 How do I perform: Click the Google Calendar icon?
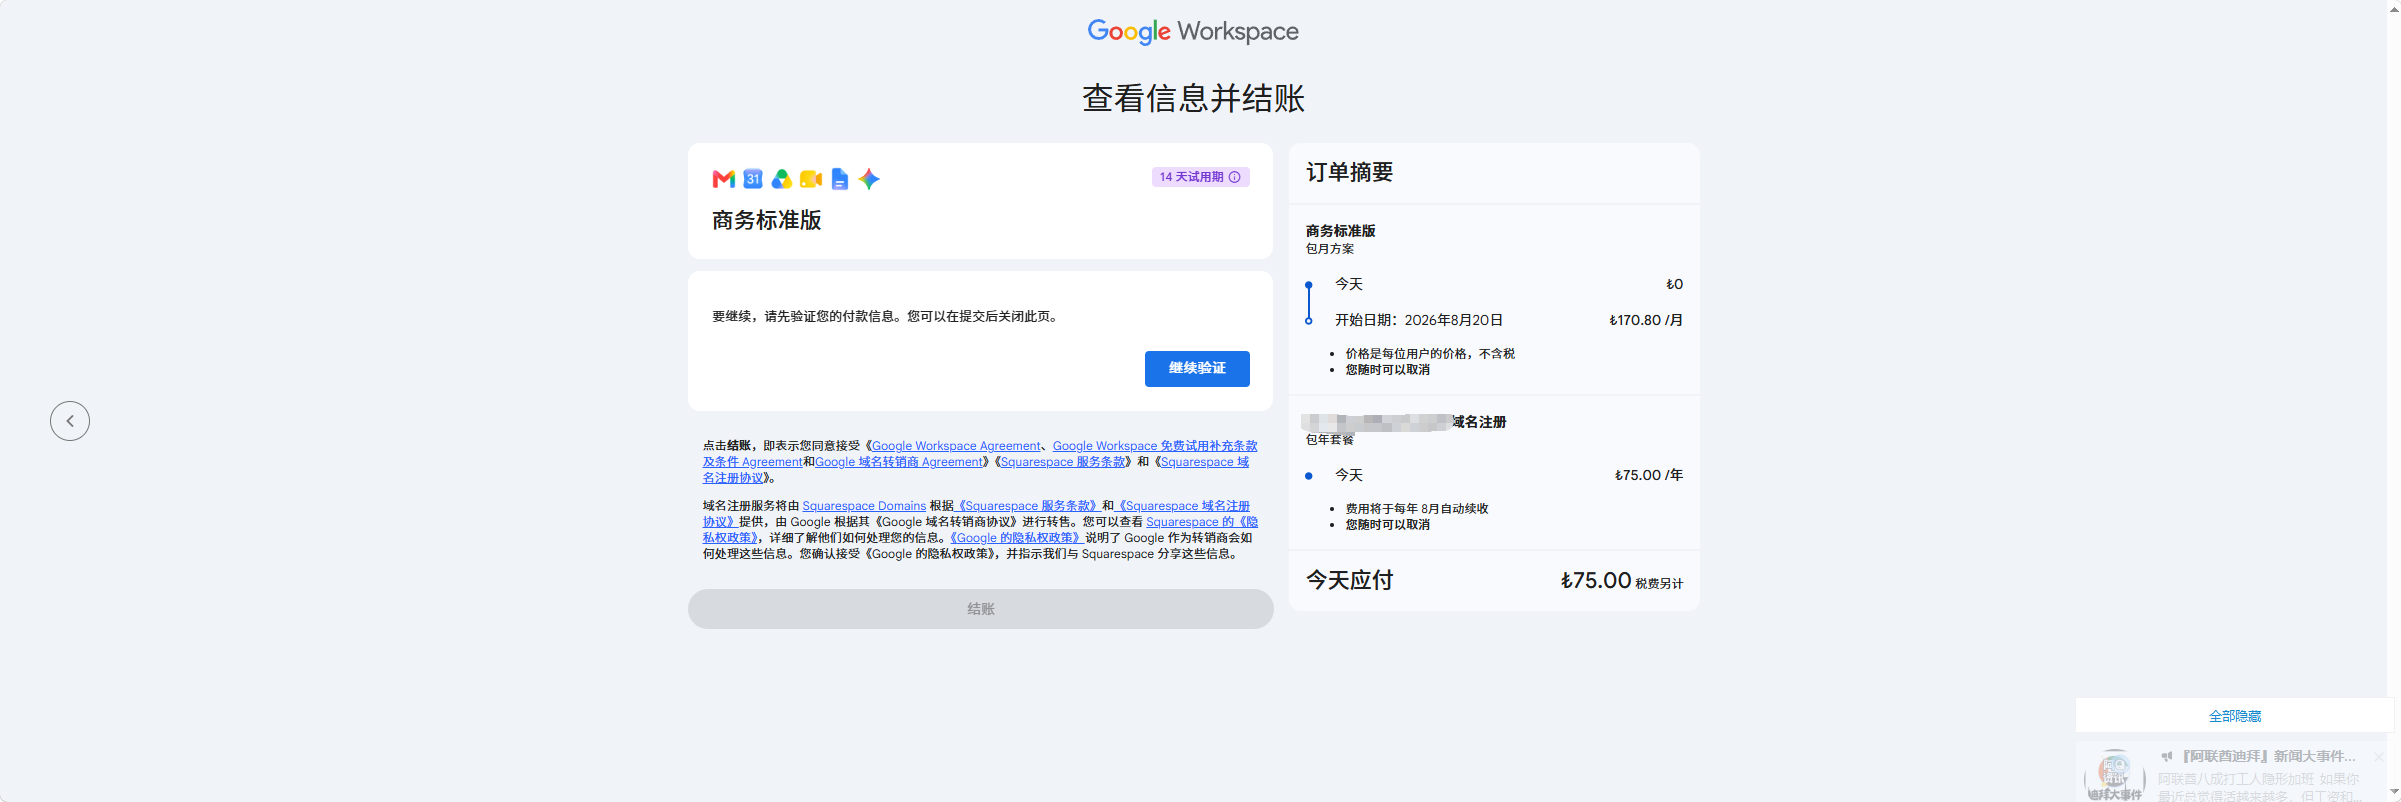[753, 179]
